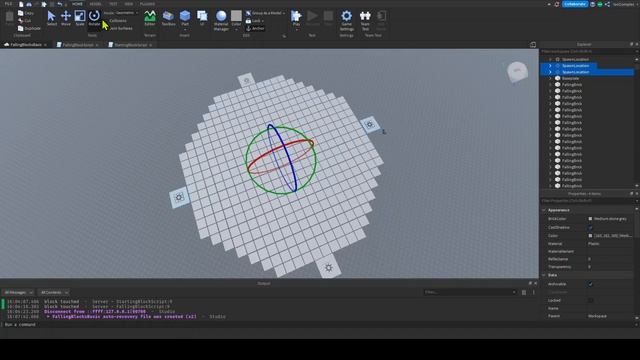The image size is (640, 360).
Task: Click the Collaborate button
Action: (x=575, y=4)
